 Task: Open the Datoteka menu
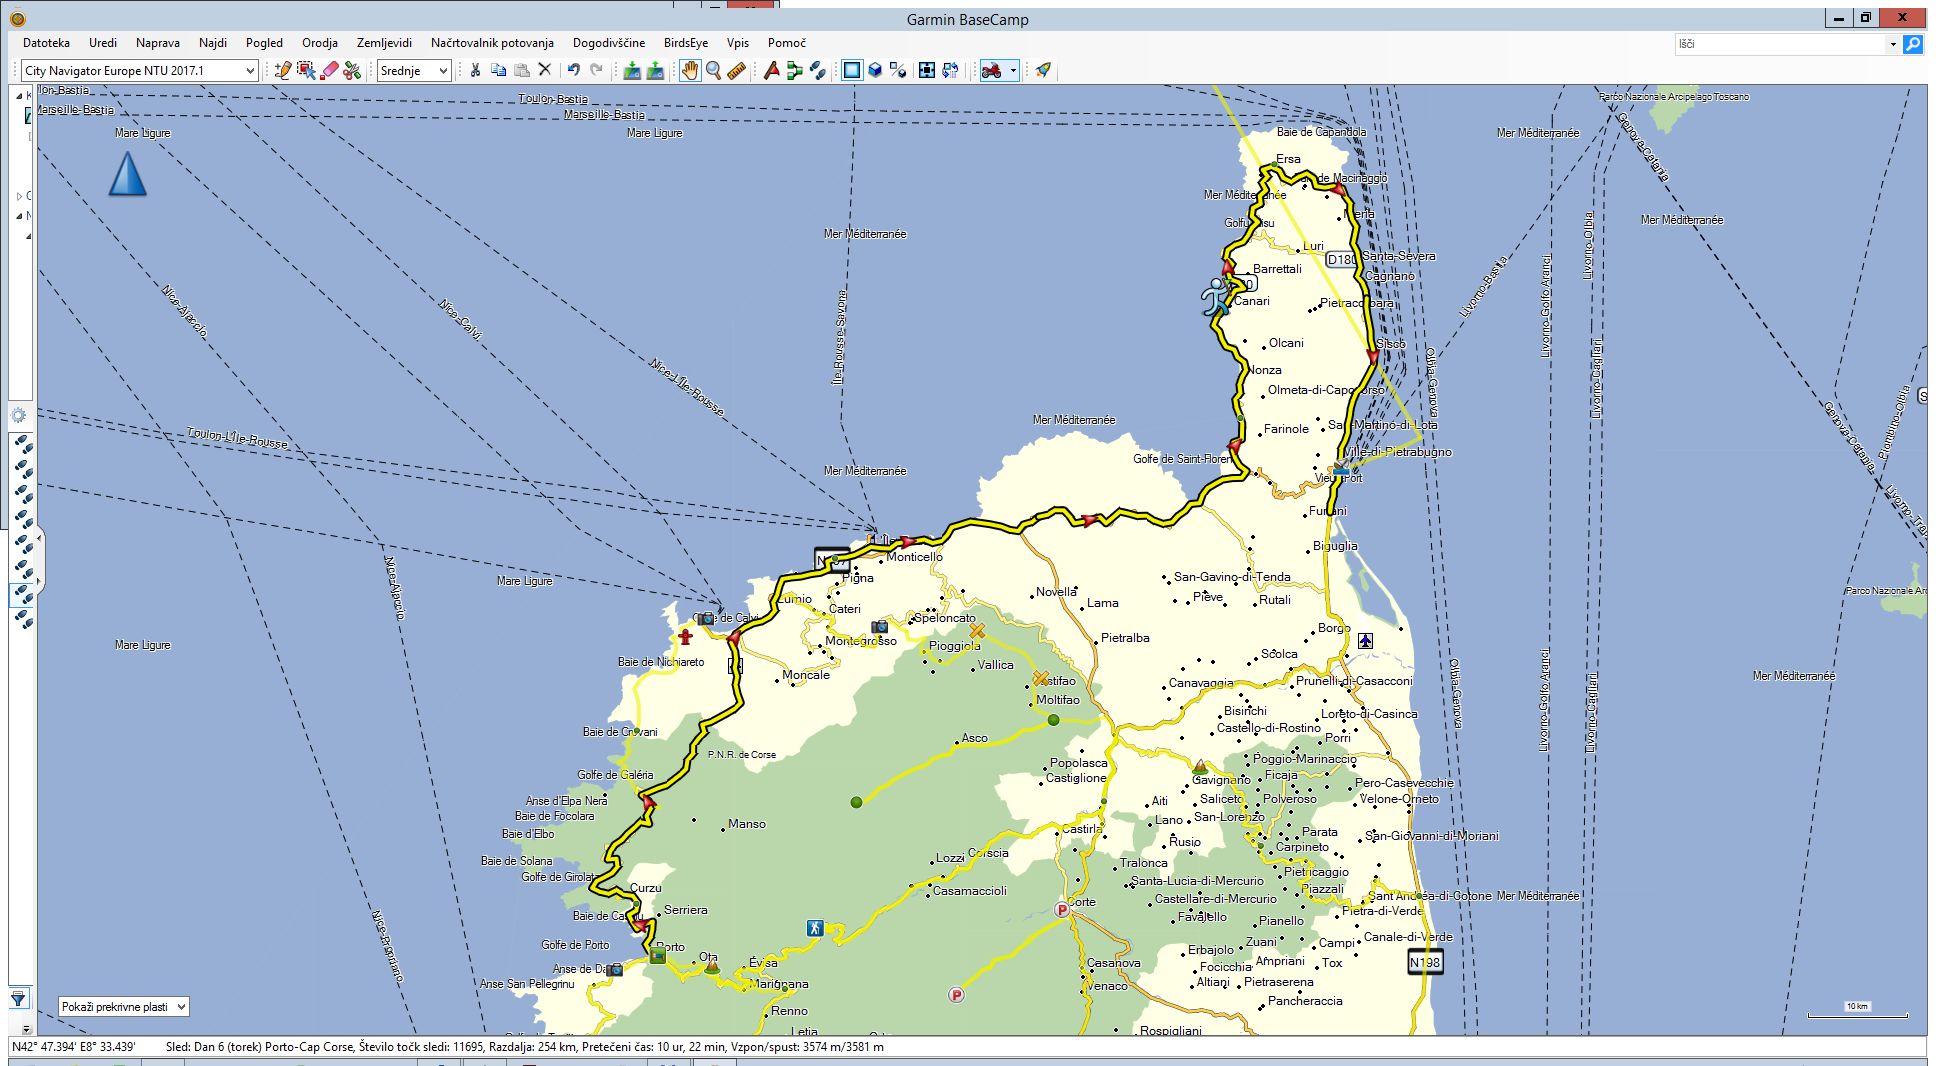(46, 43)
